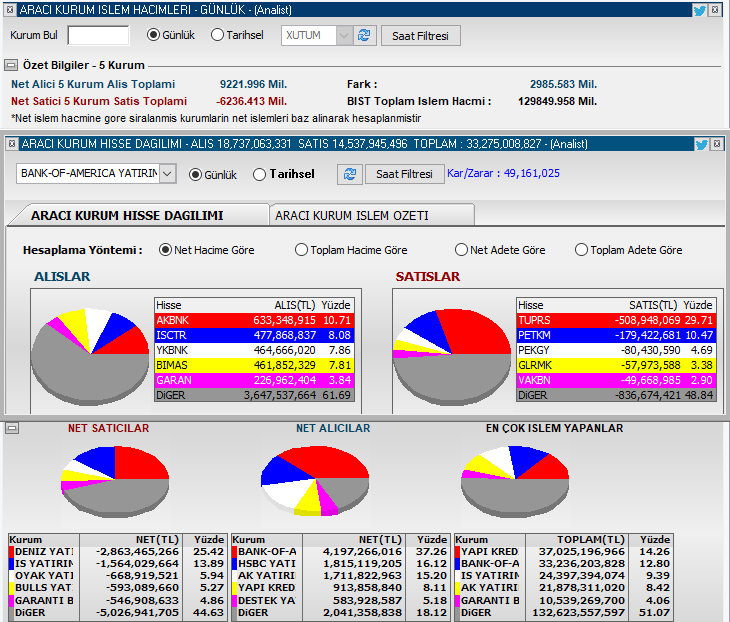
Task: Click refresh icon next to XUTUM dropdown
Action: click(x=364, y=35)
